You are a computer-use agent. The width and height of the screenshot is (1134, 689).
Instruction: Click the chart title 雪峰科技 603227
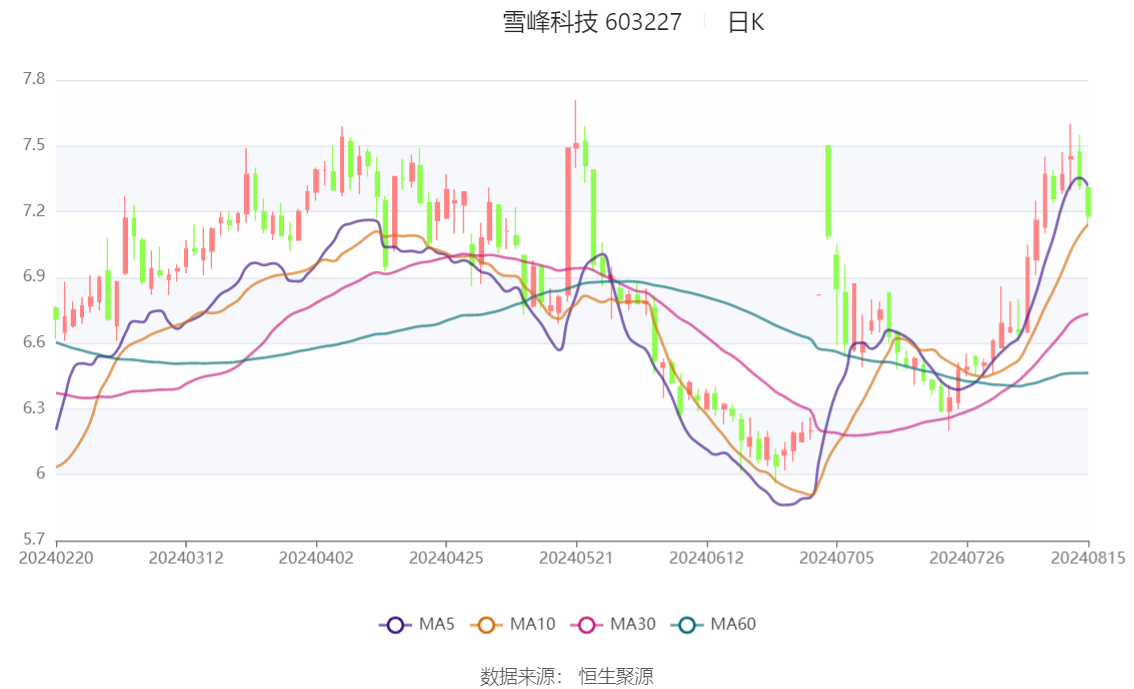click(x=592, y=22)
